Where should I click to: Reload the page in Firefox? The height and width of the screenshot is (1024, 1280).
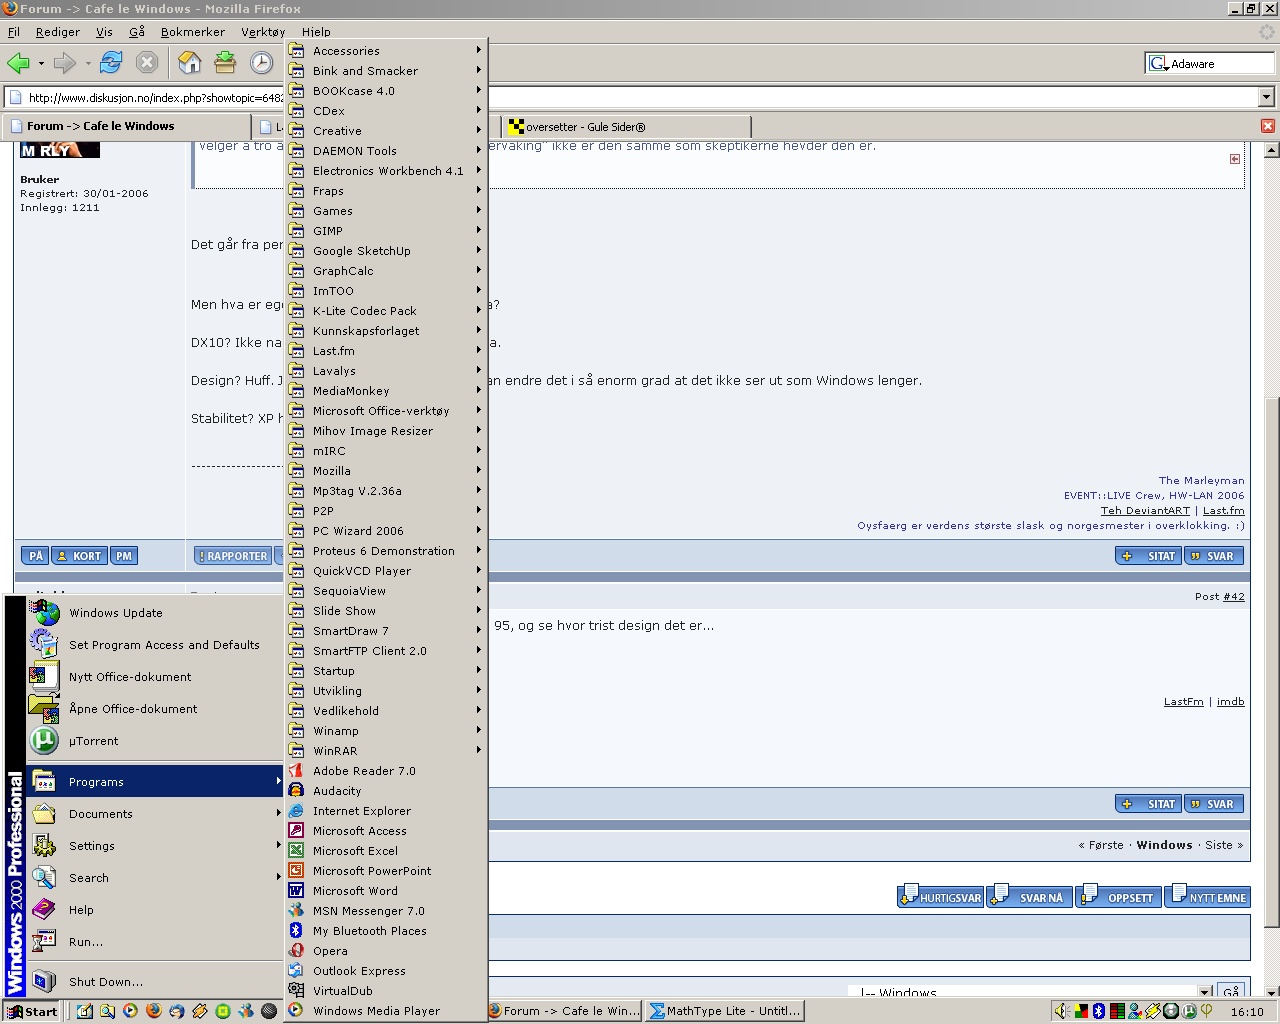(110, 63)
